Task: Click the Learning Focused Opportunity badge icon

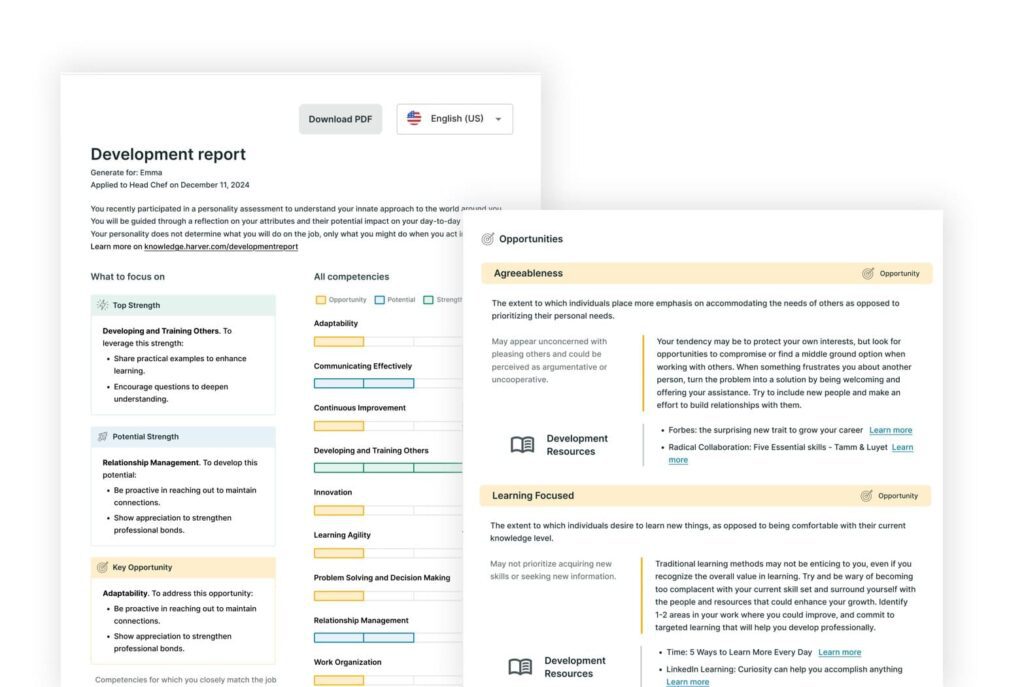Action: click(866, 495)
